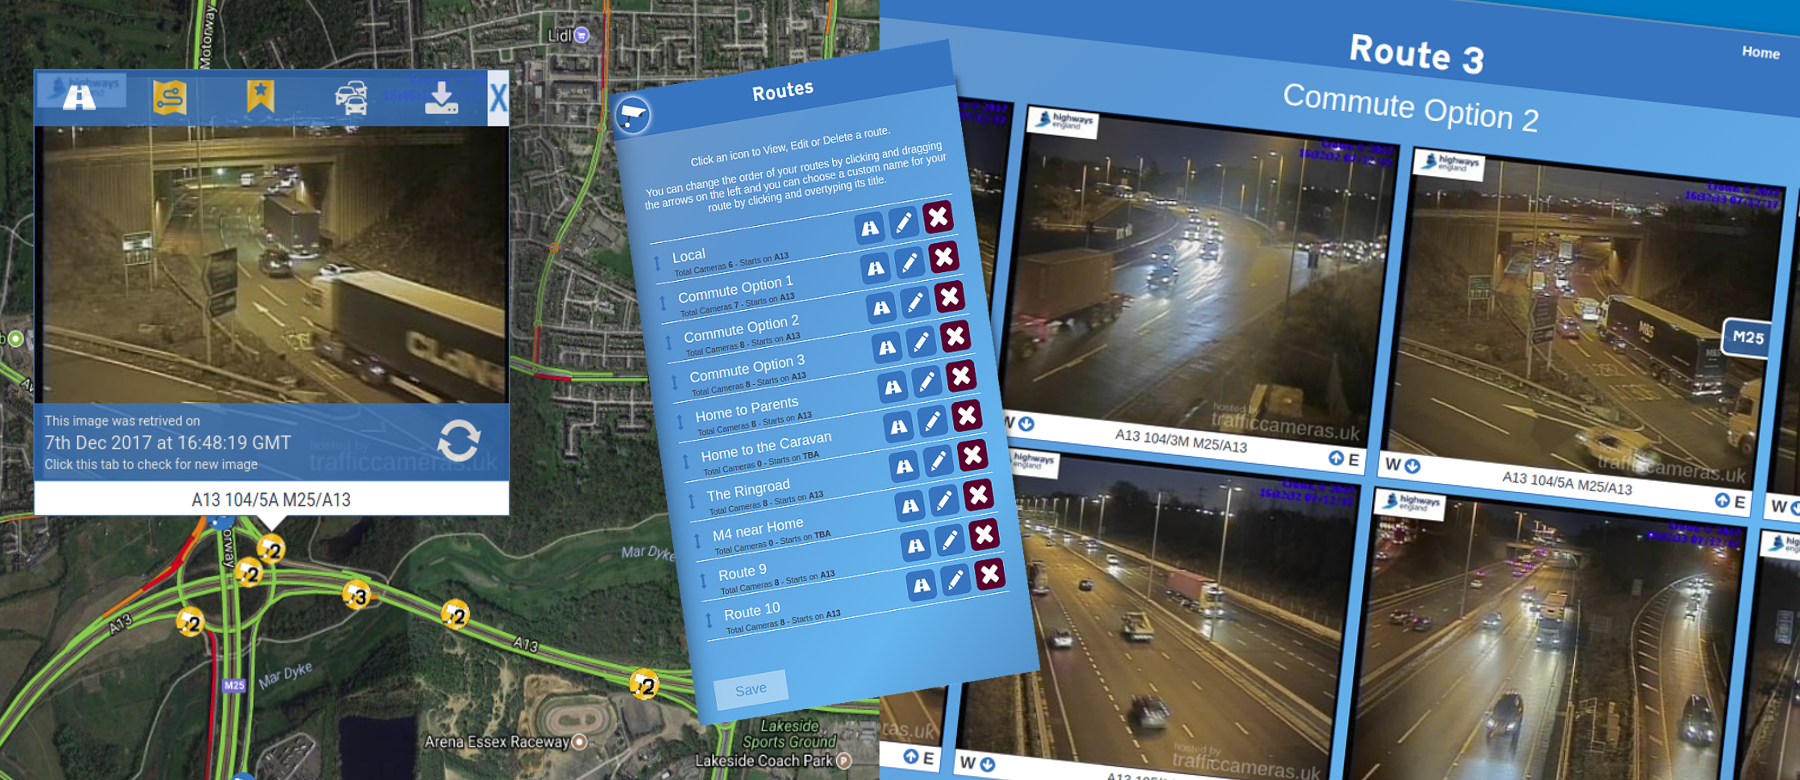Click the Lakeside Coach Park map marker
Viewport: 1800px width, 780px height.
click(844, 761)
